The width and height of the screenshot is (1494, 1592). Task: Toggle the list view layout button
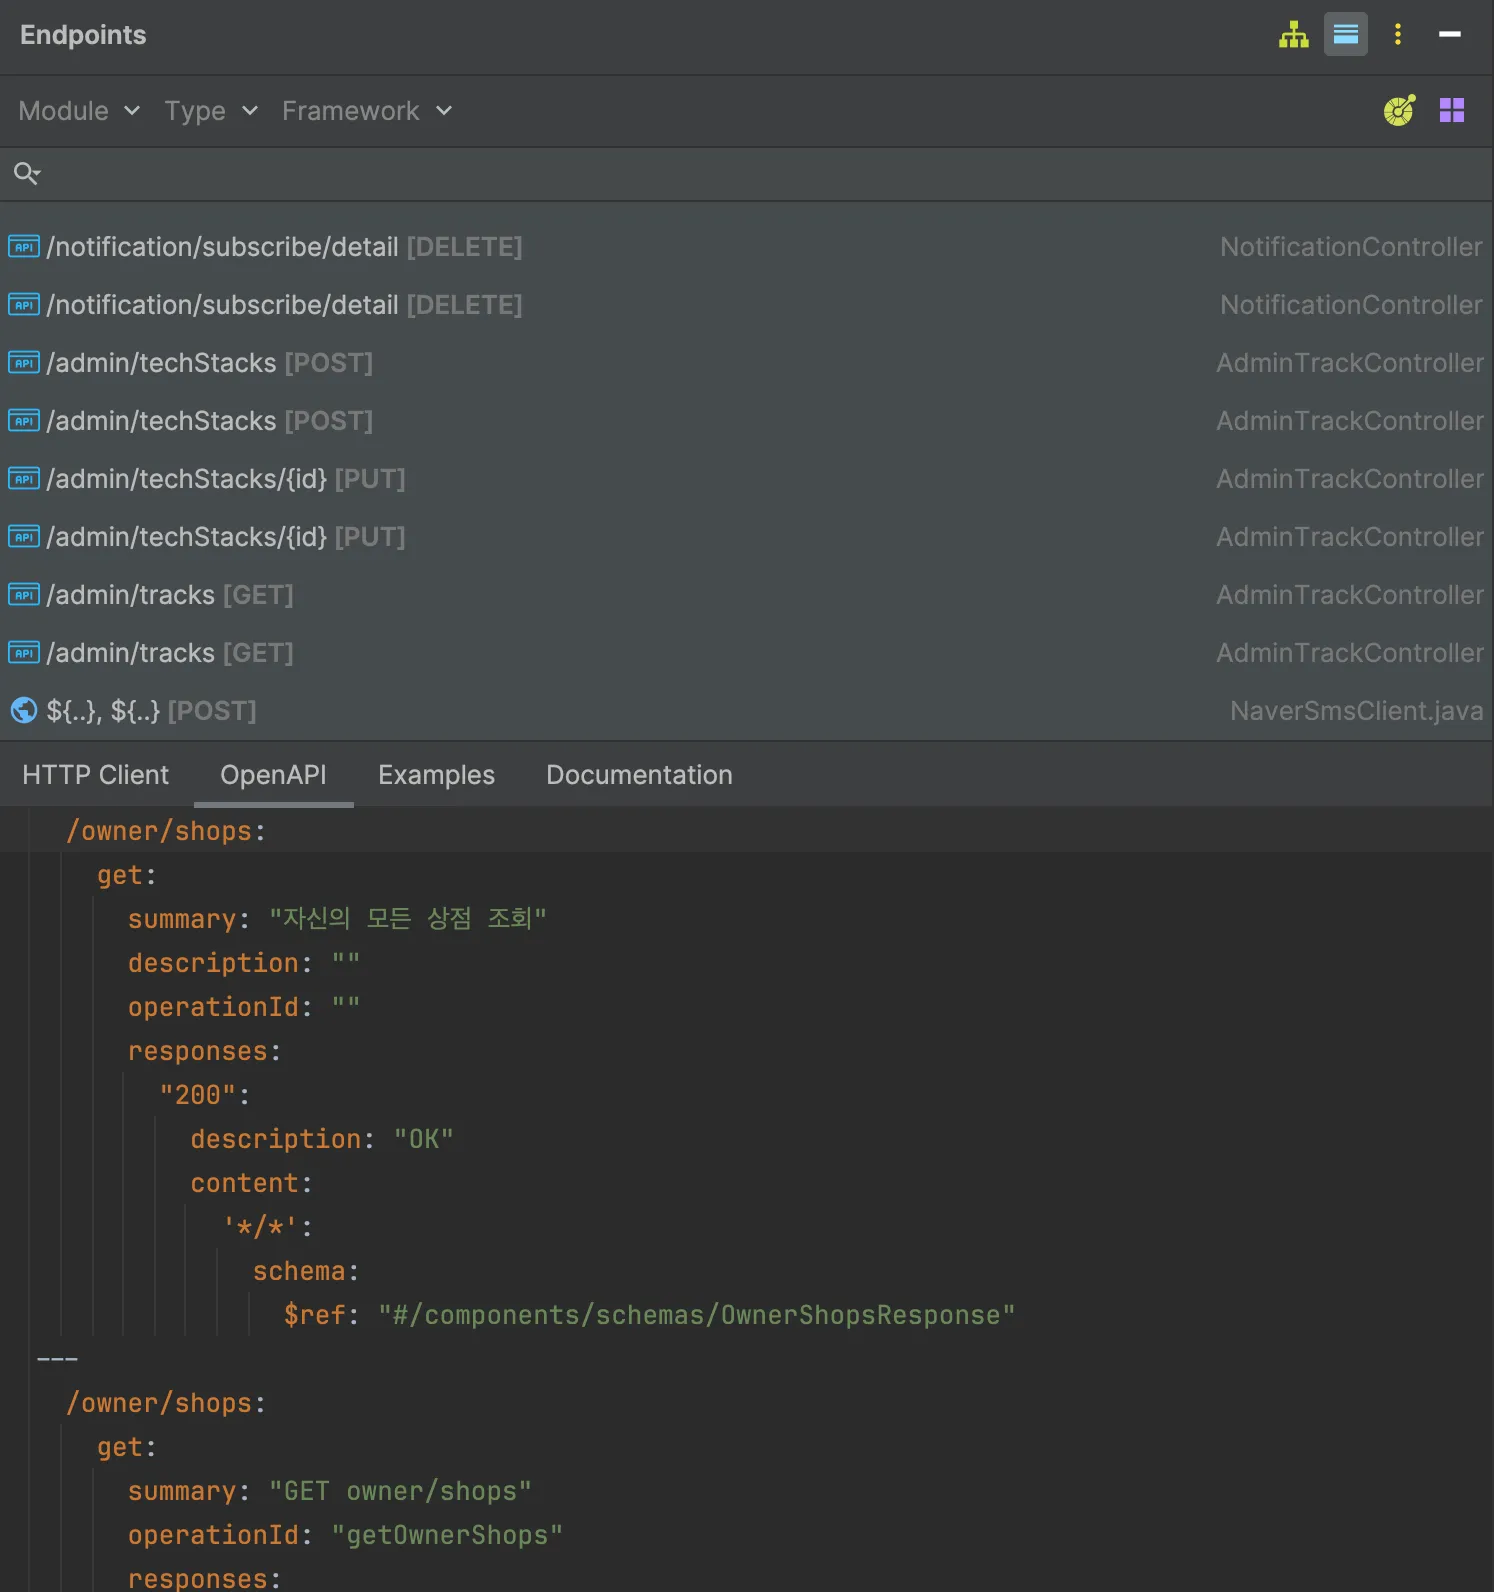1345,35
